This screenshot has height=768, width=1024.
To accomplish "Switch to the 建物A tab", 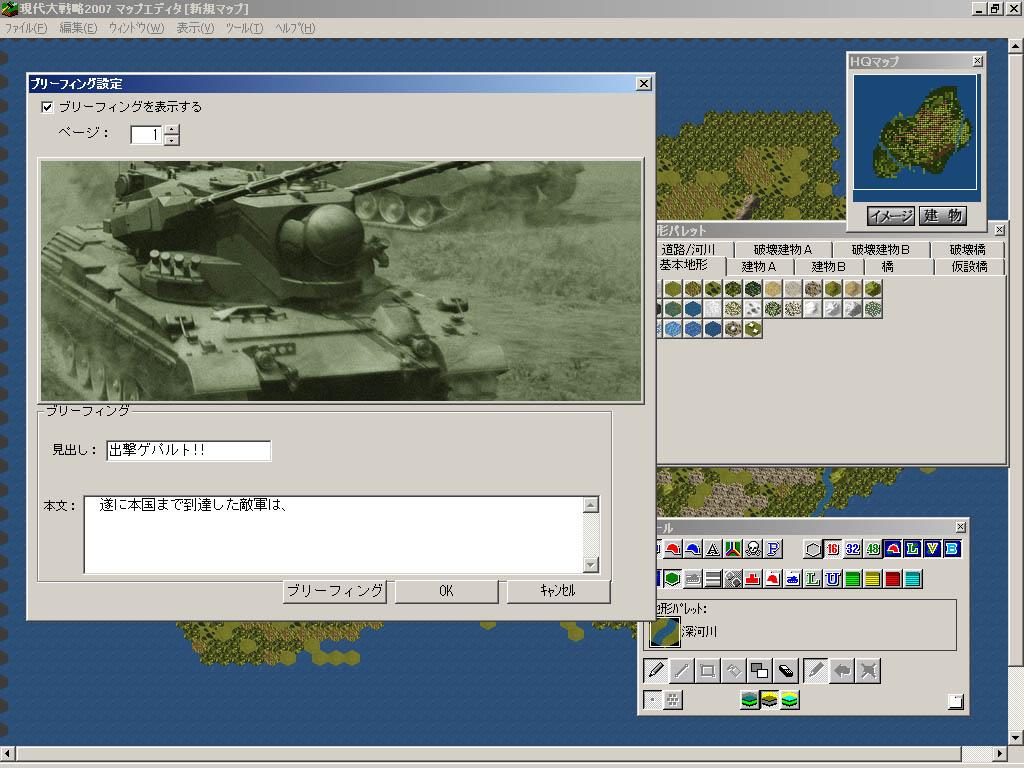I will coord(759,267).
